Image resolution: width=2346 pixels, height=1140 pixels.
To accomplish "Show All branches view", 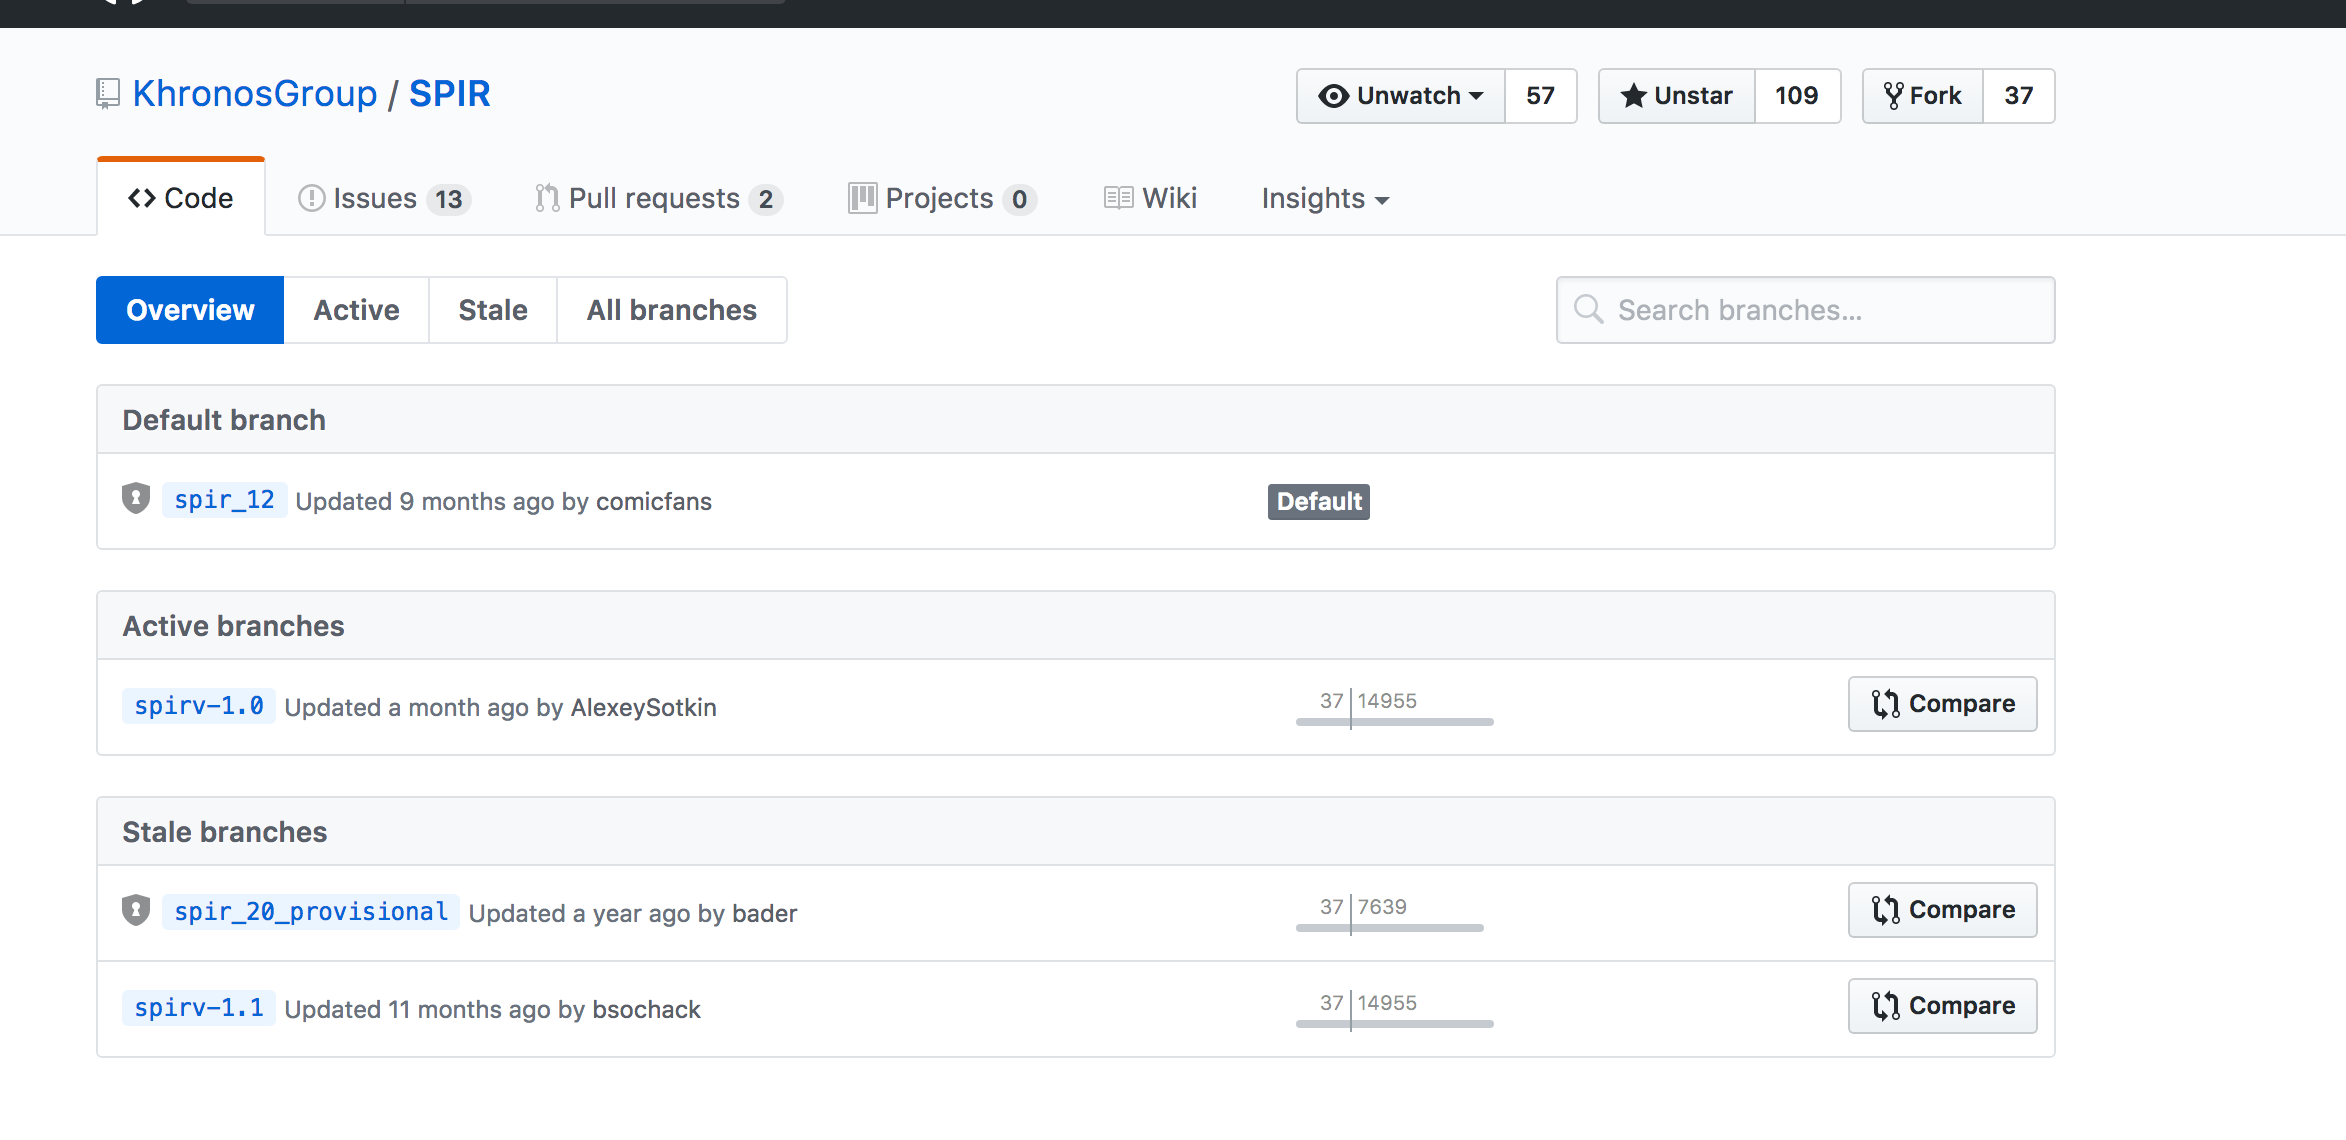I will [x=671, y=310].
